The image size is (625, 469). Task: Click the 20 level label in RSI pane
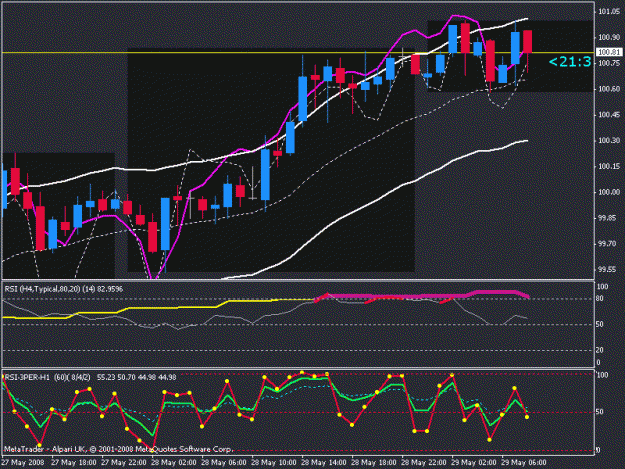coord(600,350)
